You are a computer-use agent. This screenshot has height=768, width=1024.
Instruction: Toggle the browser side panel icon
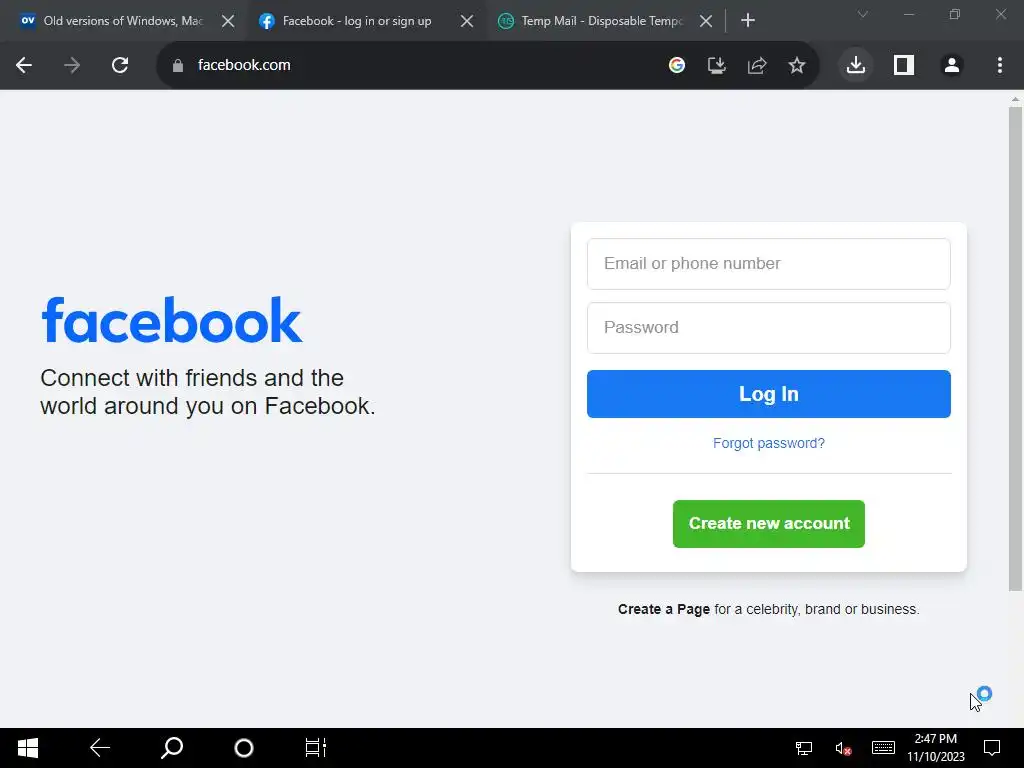[x=904, y=65]
